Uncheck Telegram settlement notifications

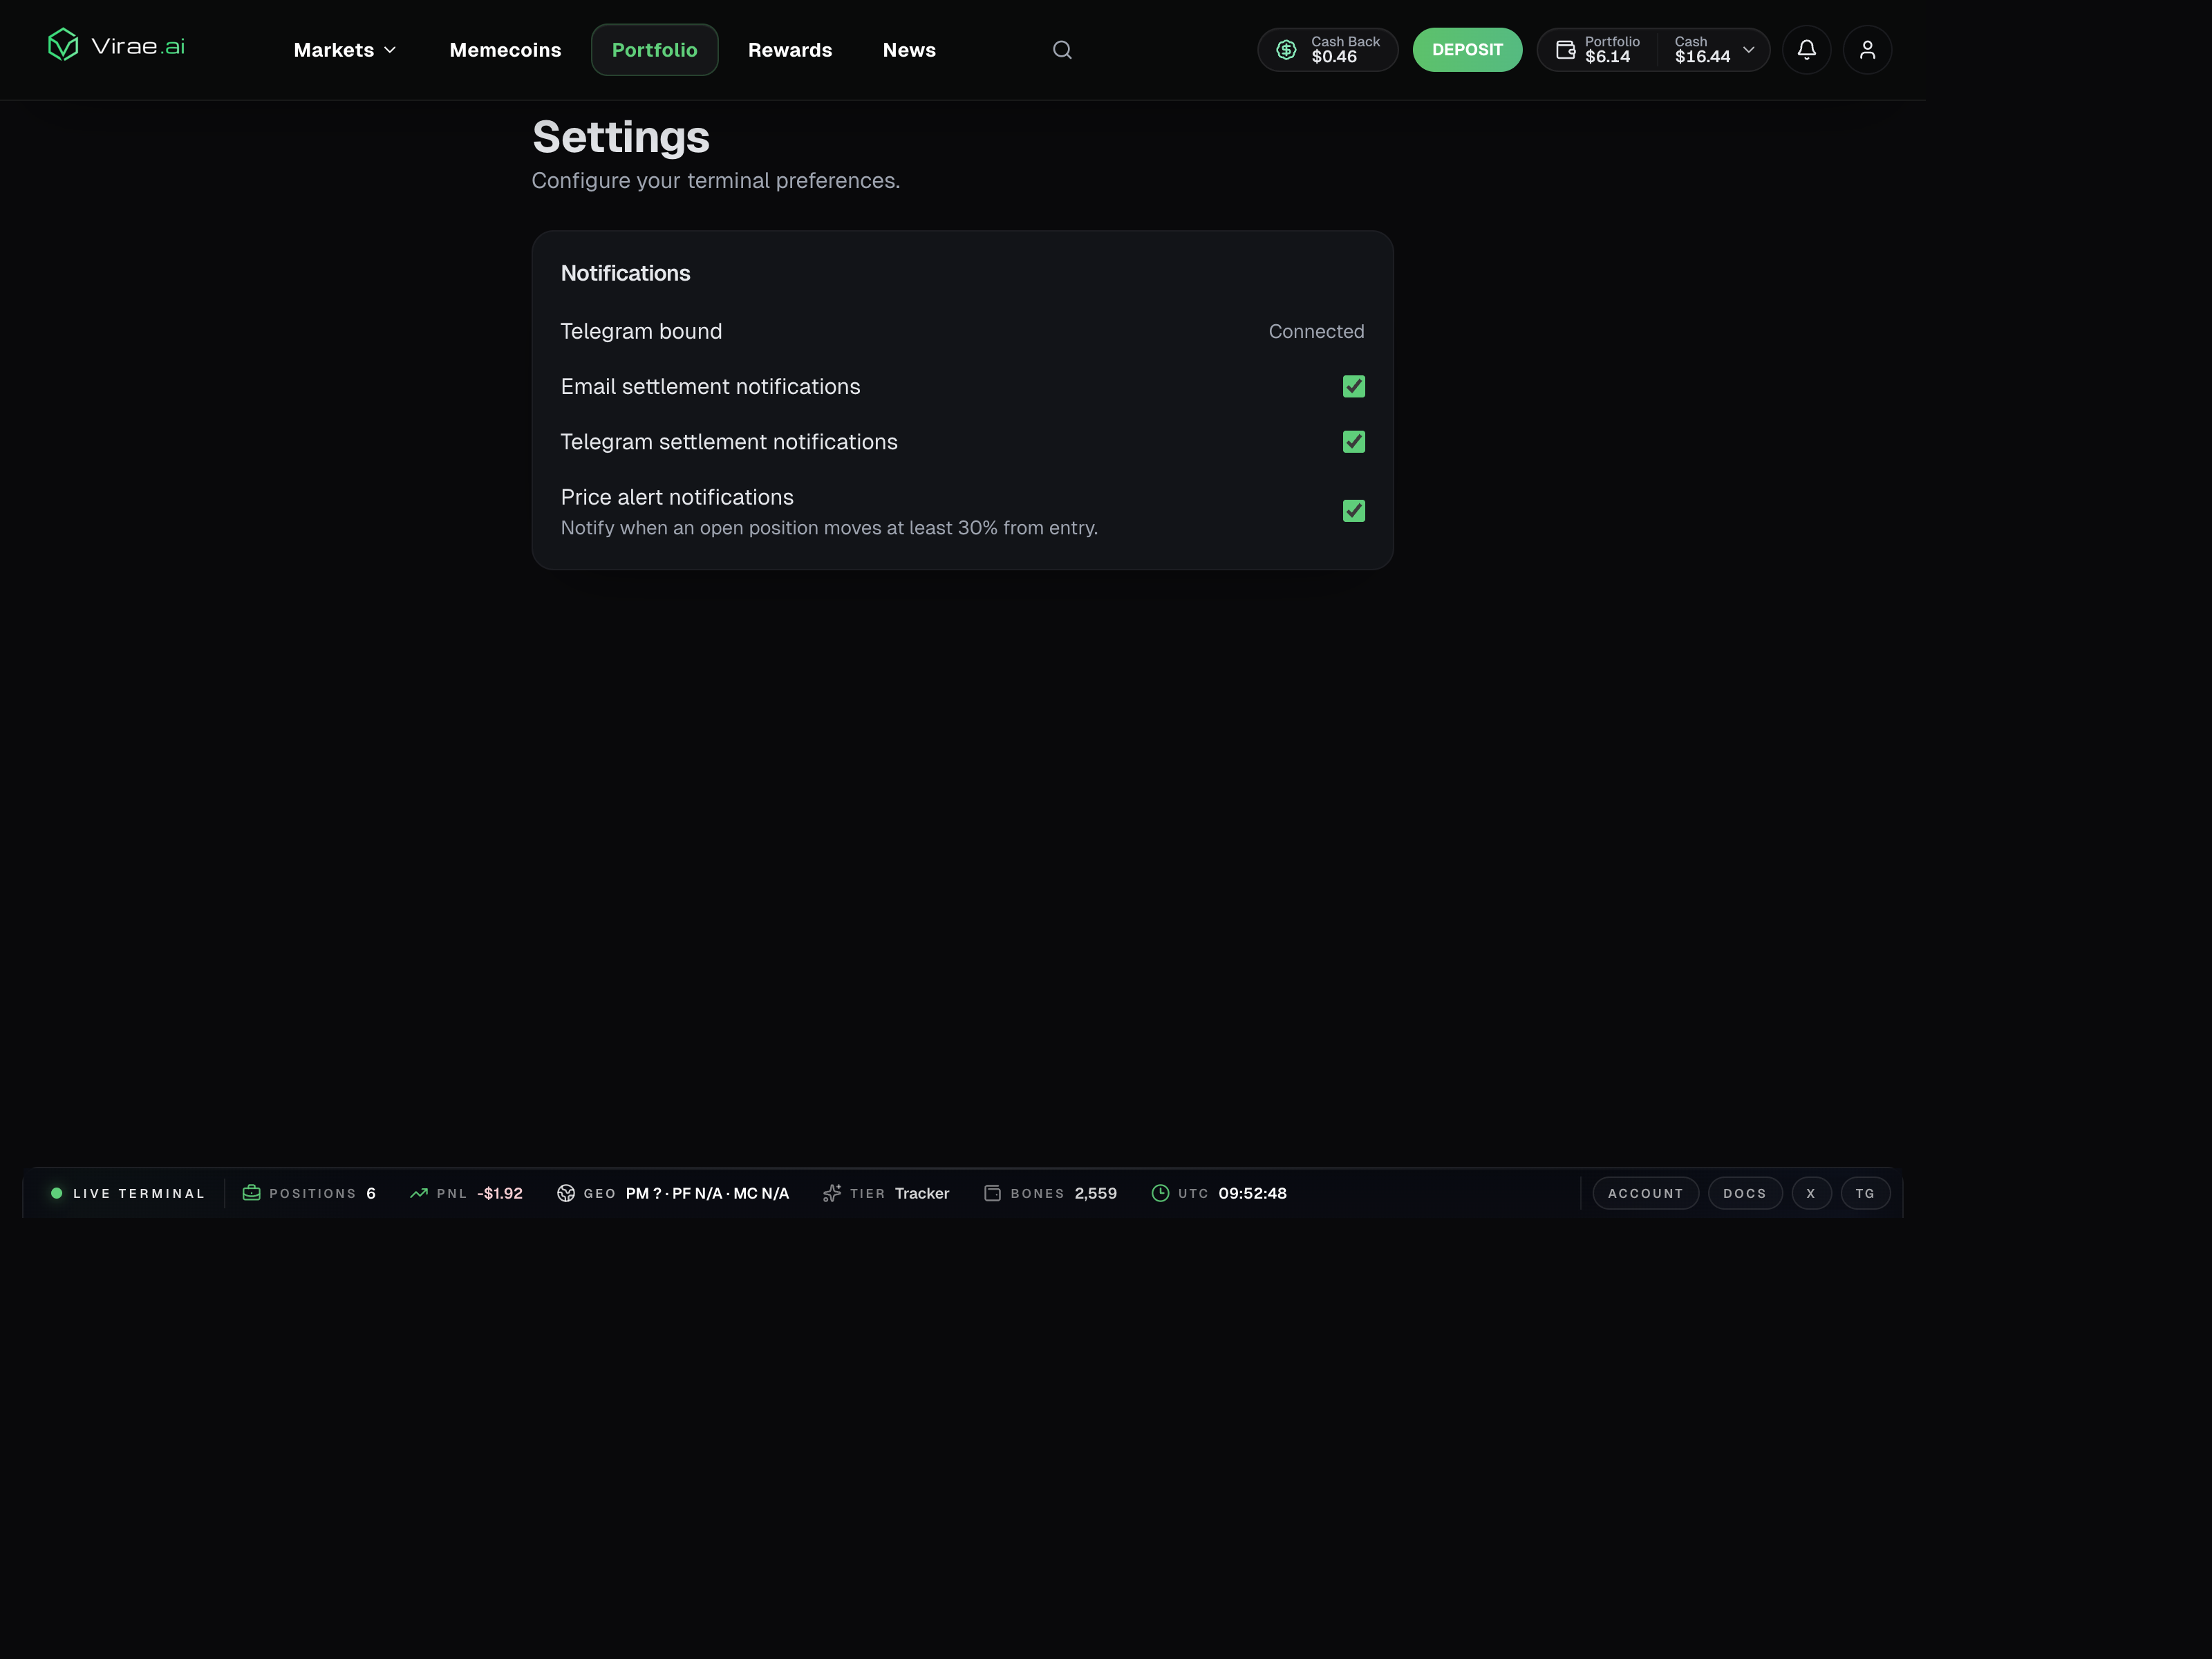pos(1354,442)
